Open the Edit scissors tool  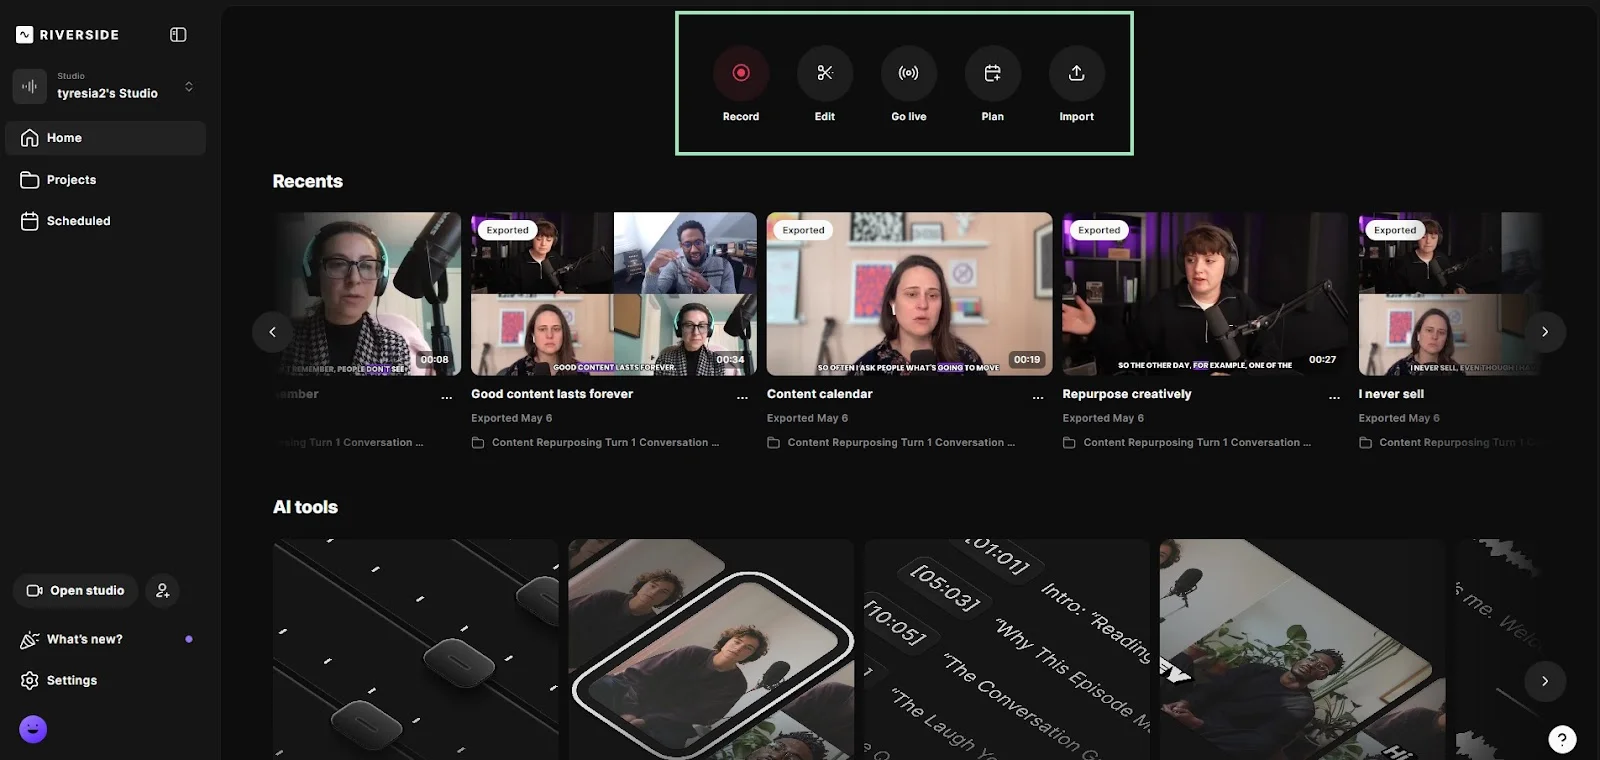[825, 73]
